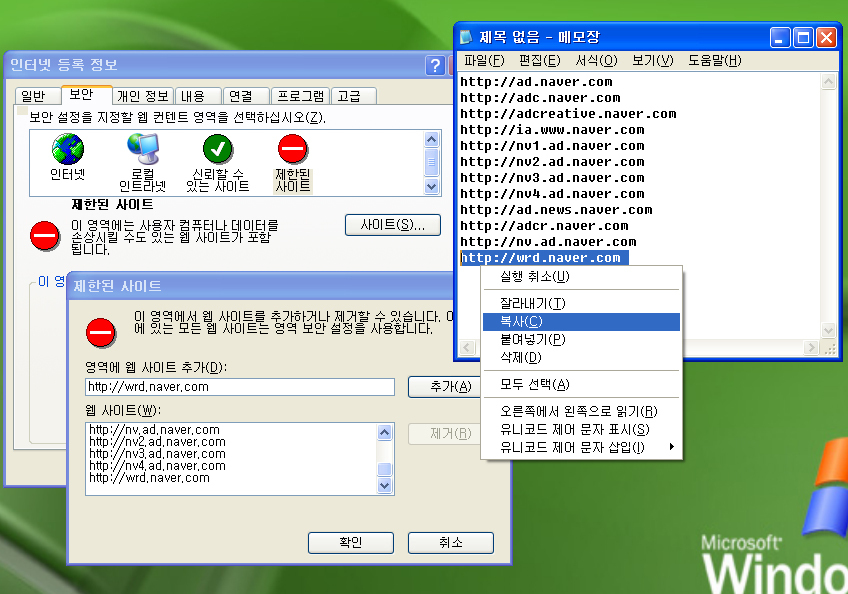Screen dimensions: 848x594
Task: Choose 복사(C) from context menu
Action: [x=581, y=321]
